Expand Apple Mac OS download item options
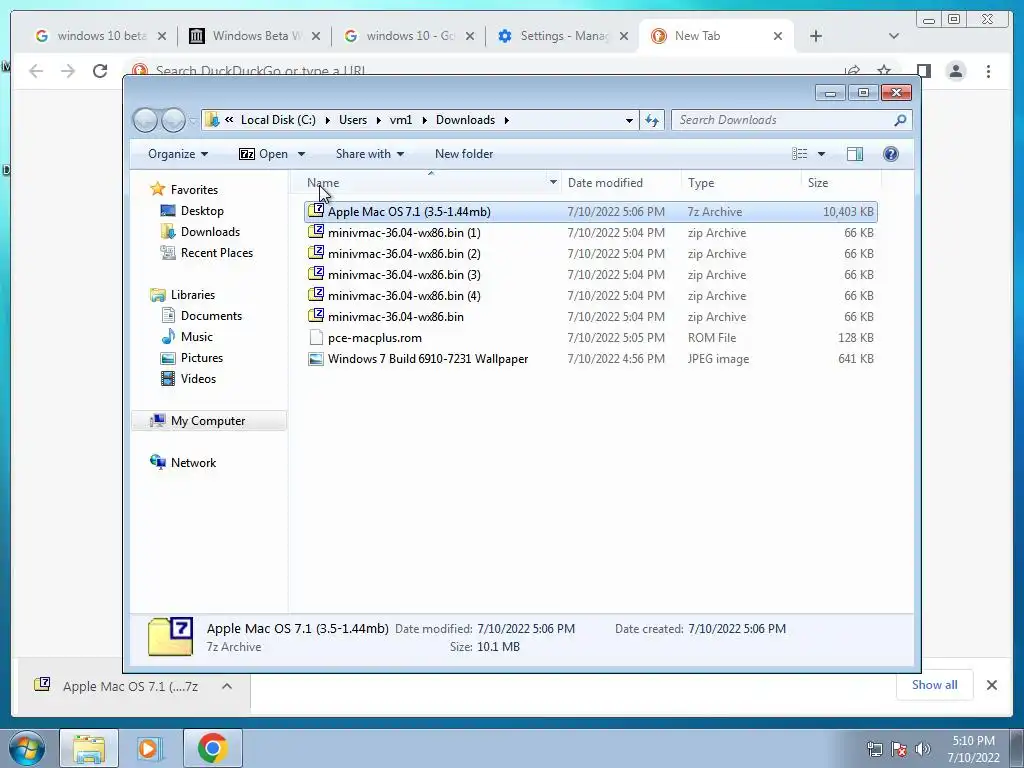Screen dimensions: 1024x768 tap(227, 686)
